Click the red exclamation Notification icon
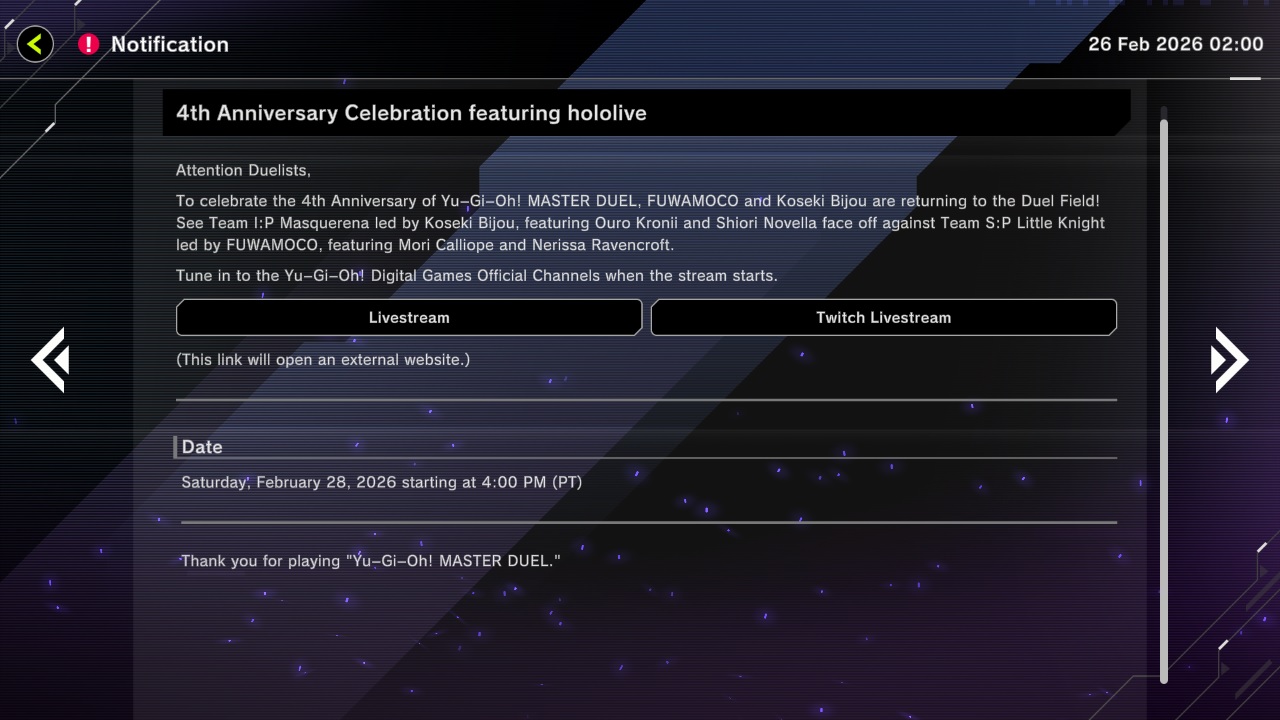Screen dimensions: 1280x720 coord(89,44)
